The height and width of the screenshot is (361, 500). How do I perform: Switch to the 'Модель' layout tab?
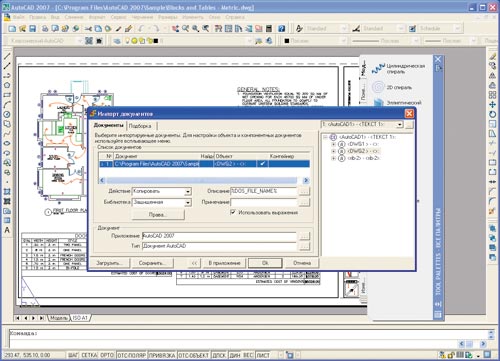59,318
